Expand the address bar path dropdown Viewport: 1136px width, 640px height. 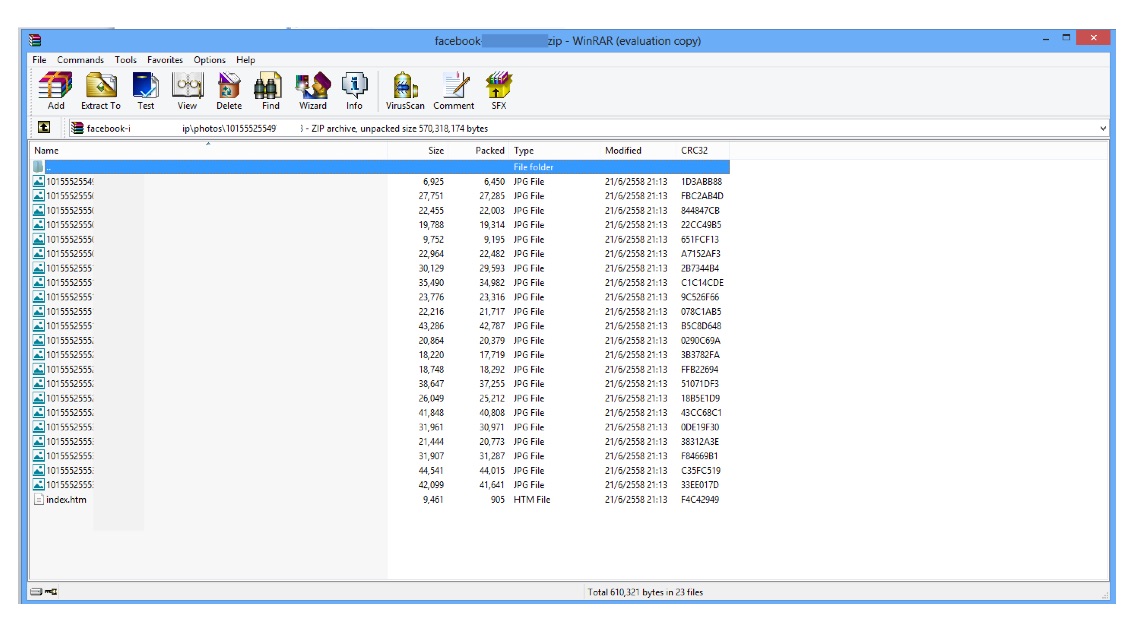tap(1103, 128)
